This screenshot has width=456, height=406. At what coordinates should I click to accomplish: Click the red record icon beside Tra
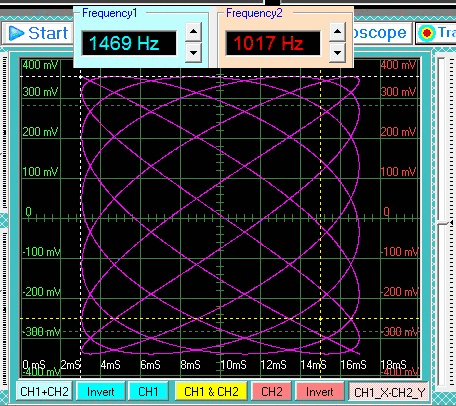pyautogui.click(x=427, y=33)
